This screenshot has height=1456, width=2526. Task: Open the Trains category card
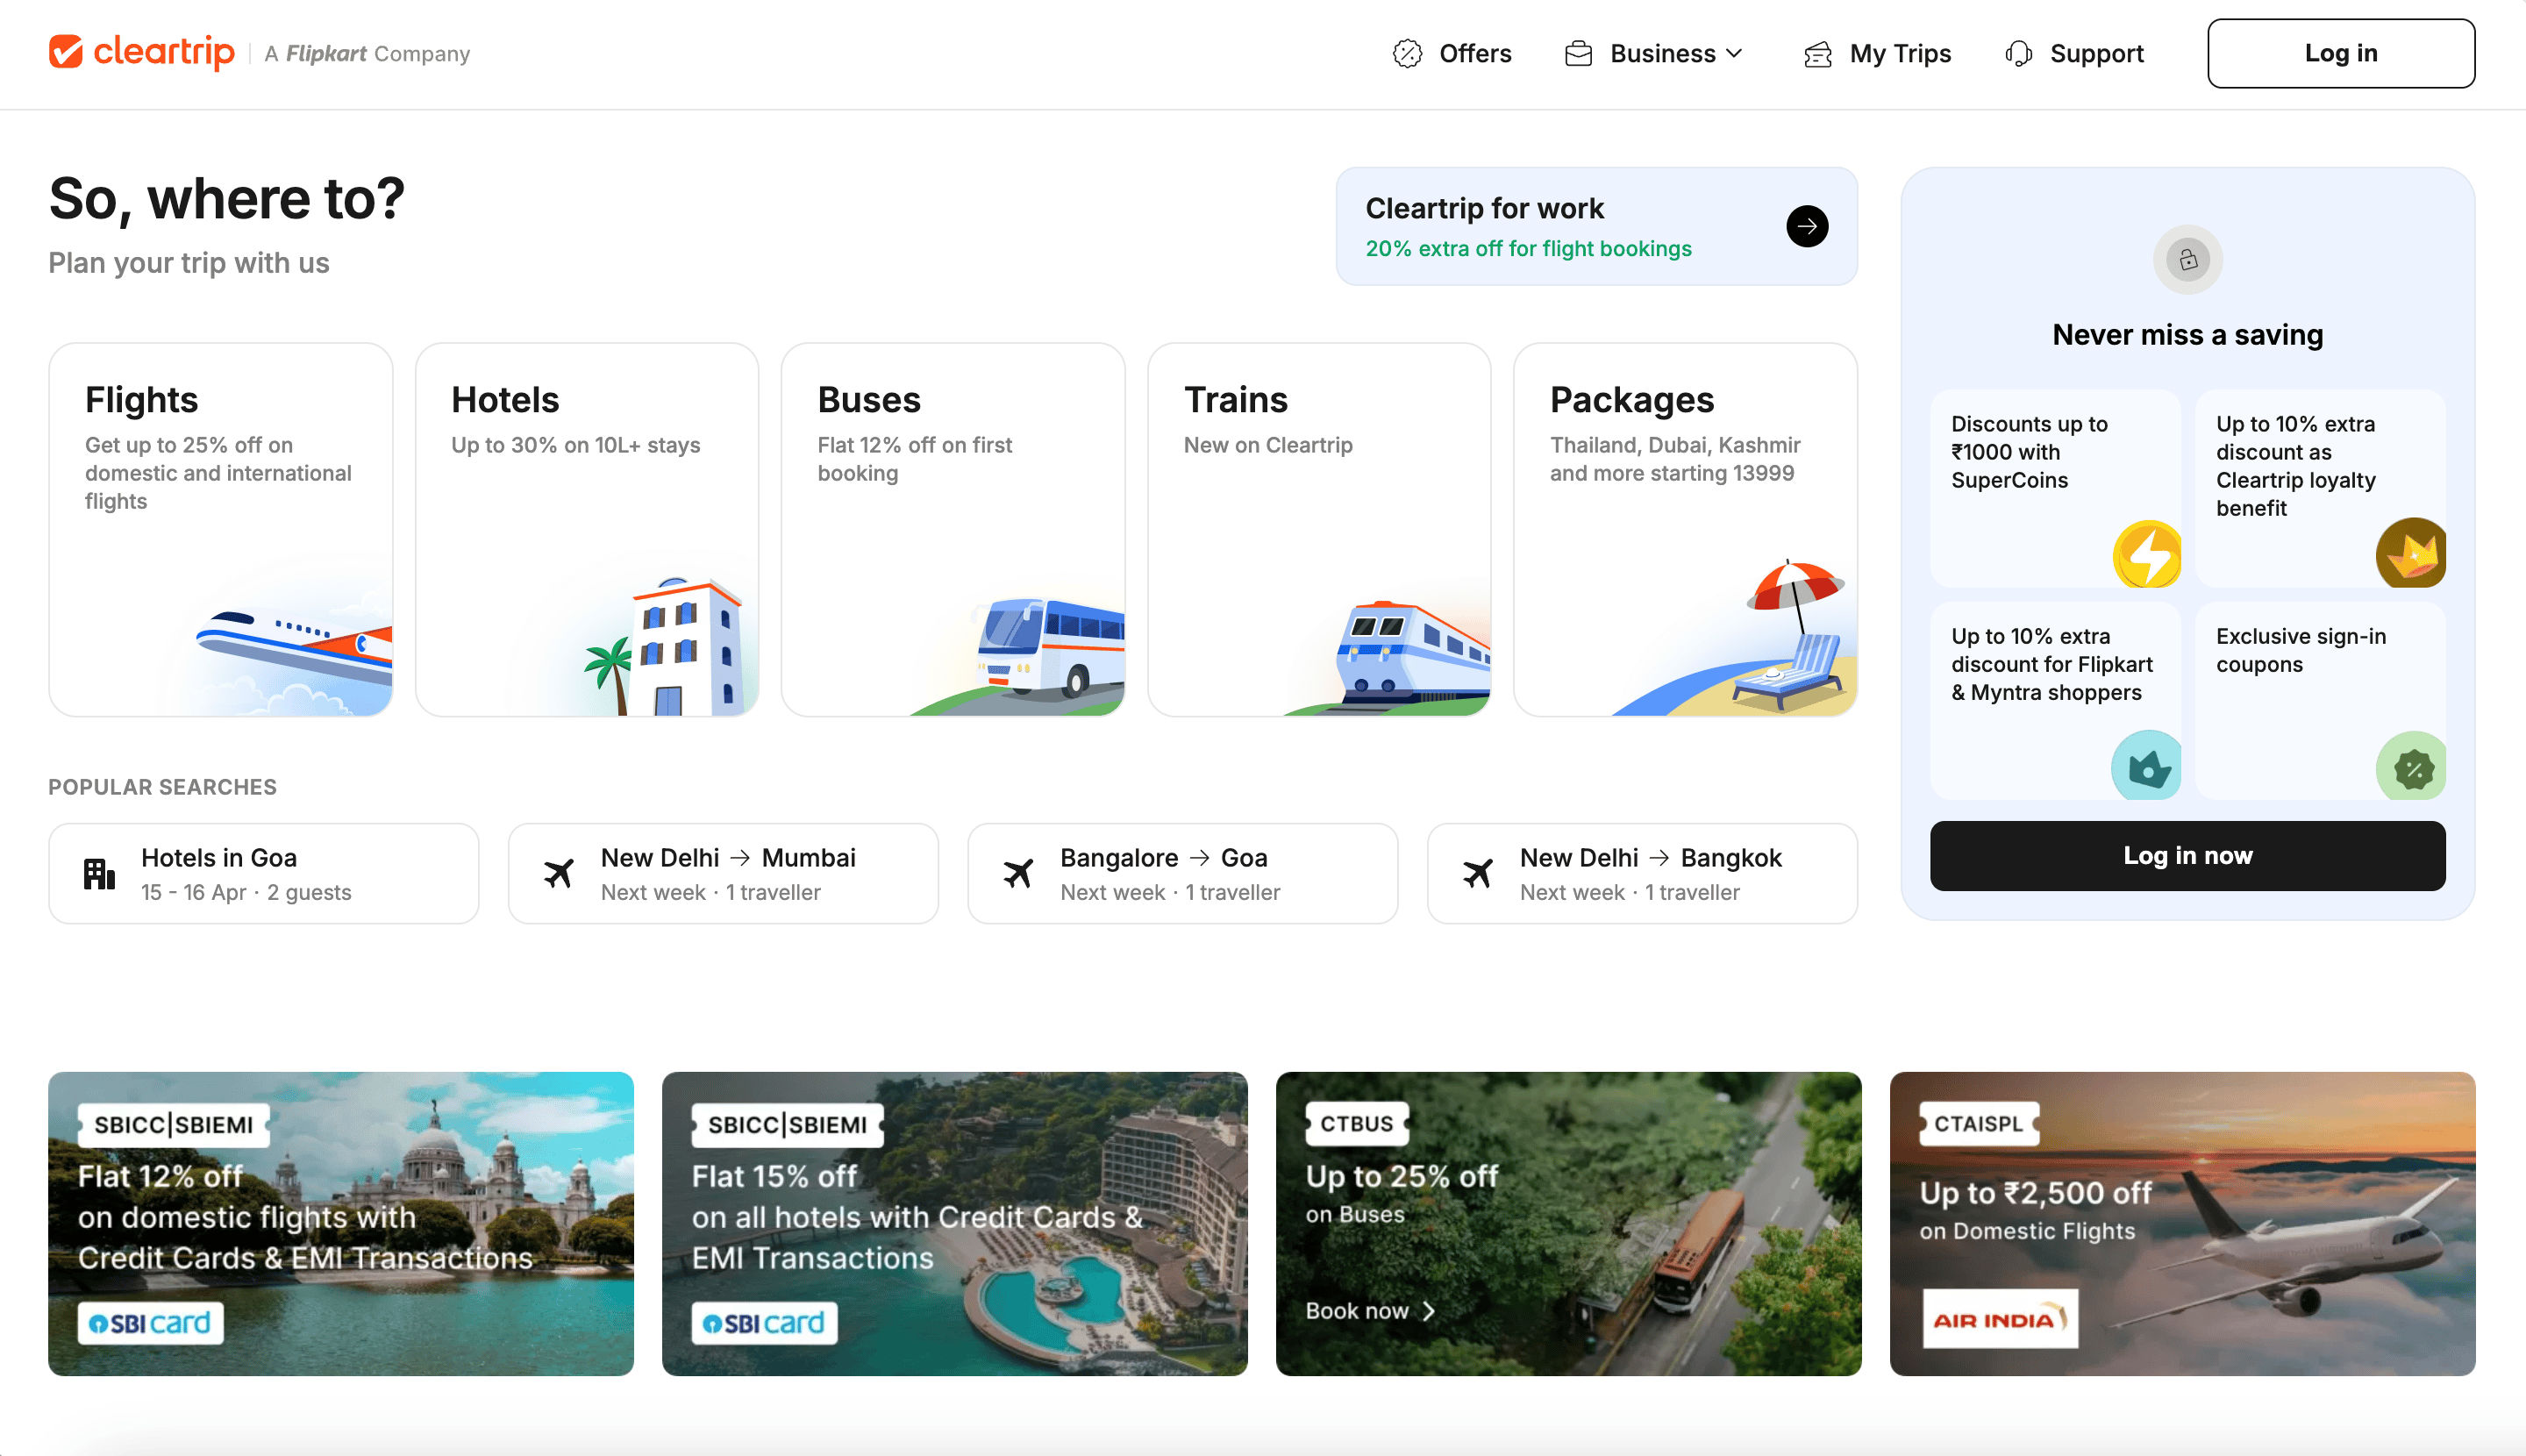[x=1318, y=529]
